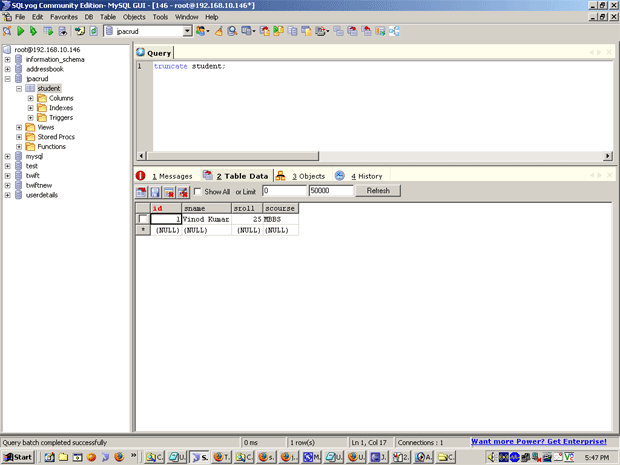Switch to the Objects tab

point(308,176)
